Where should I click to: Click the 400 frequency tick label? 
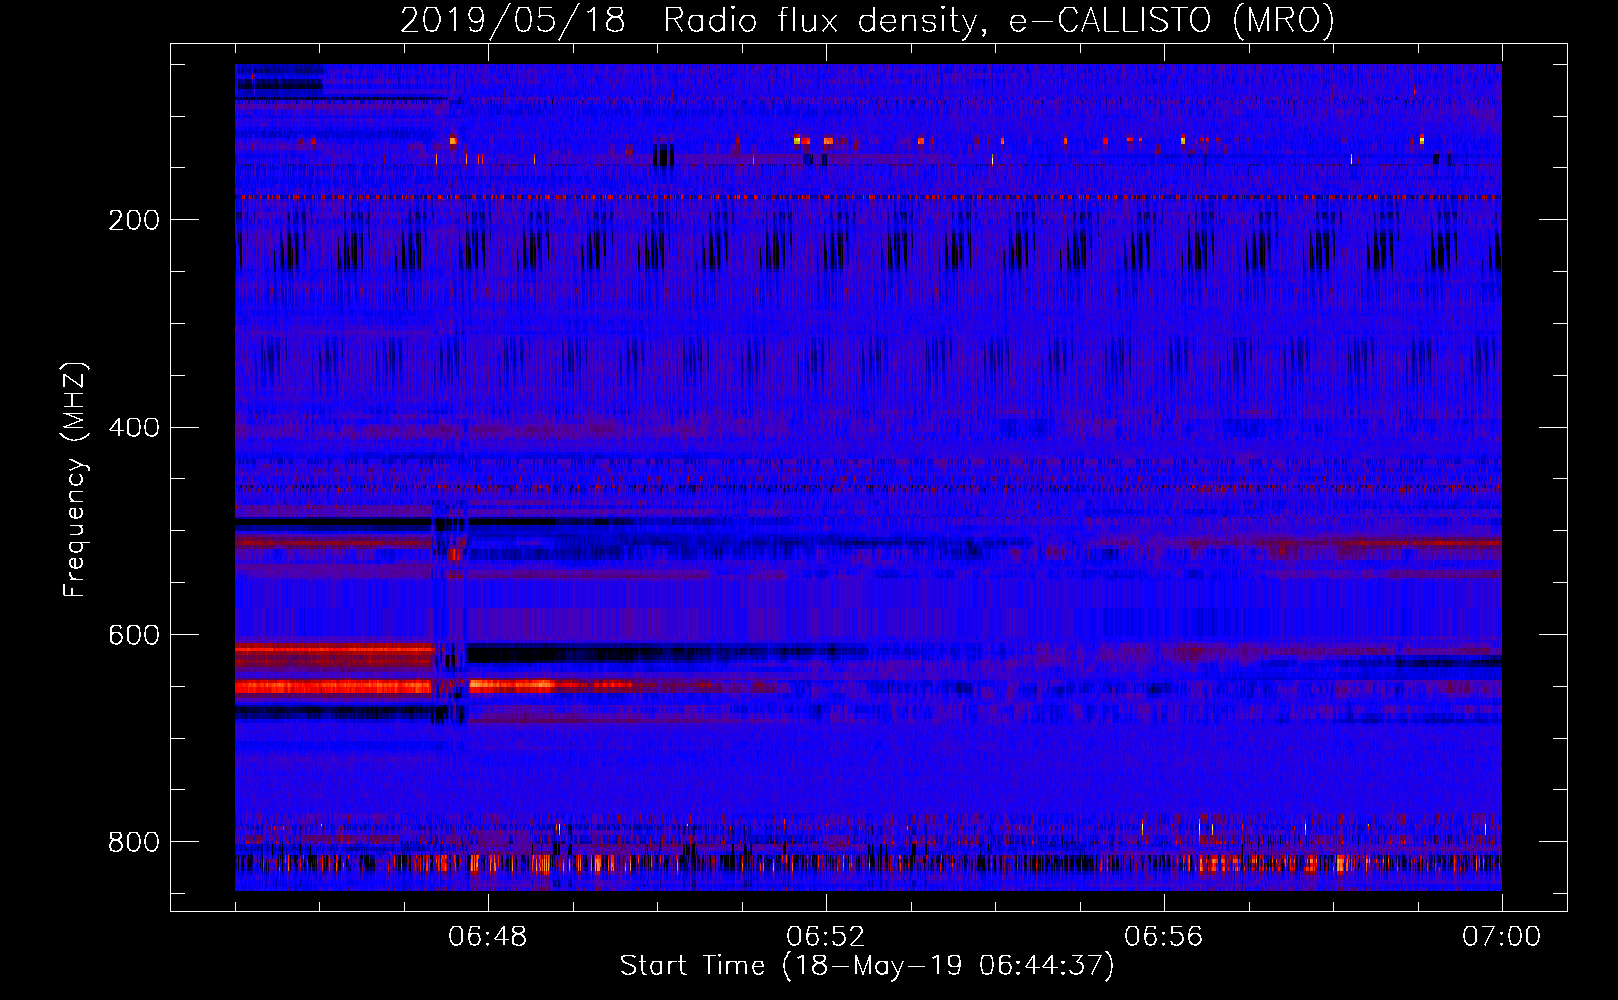pyautogui.click(x=134, y=428)
